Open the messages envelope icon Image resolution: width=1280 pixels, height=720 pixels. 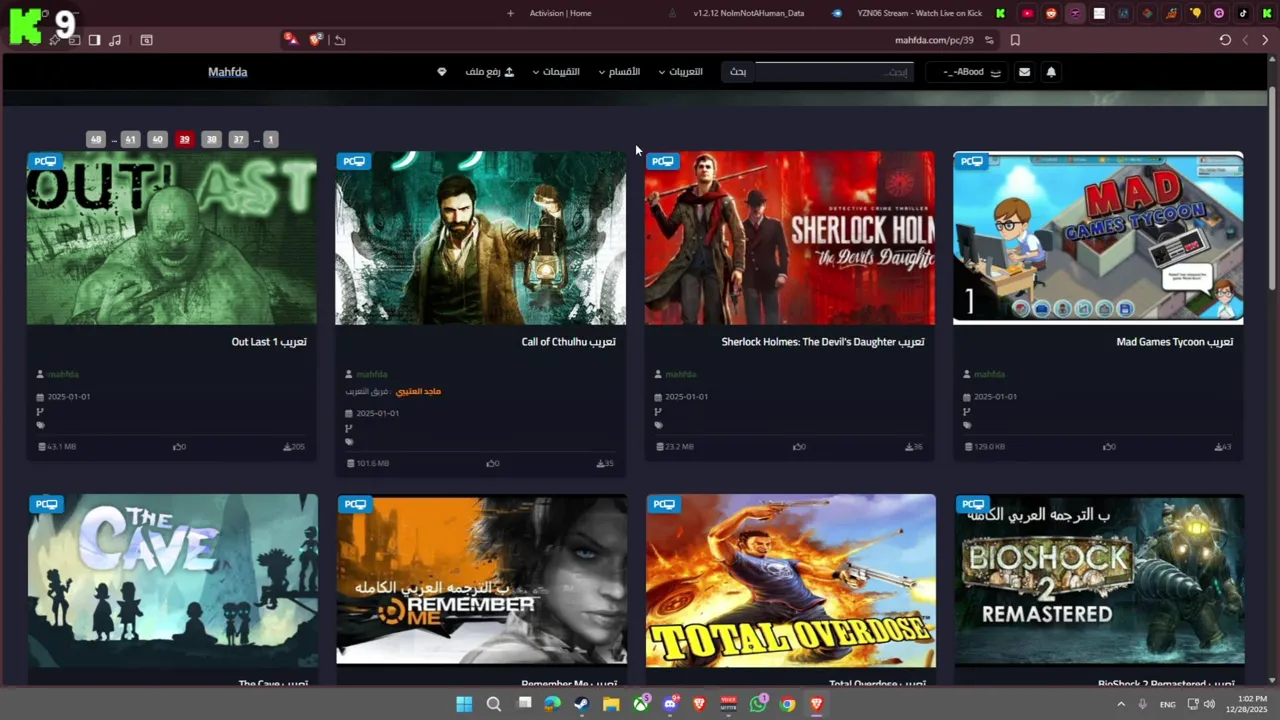pyautogui.click(x=1024, y=72)
